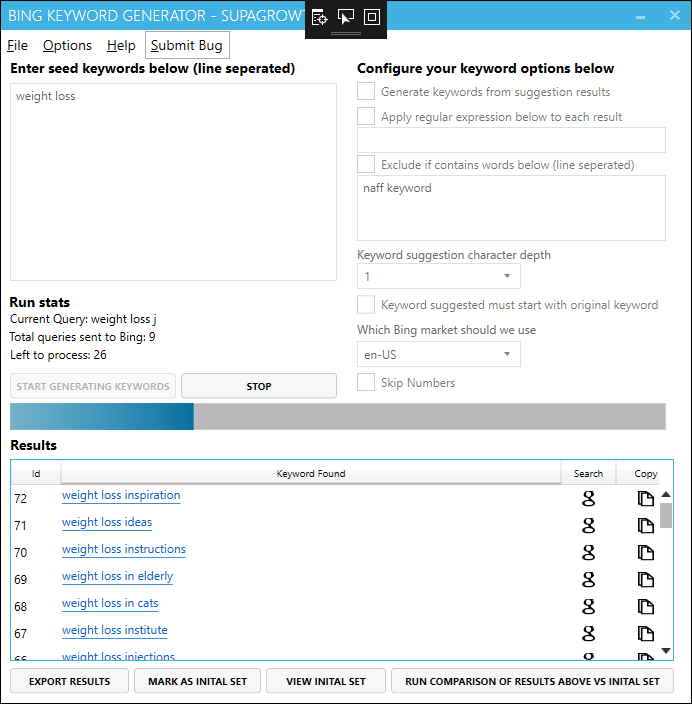Screen dimensions: 692x704
Task: Minimize the Bing Keyword Generator window
Action: click(640, 16)
